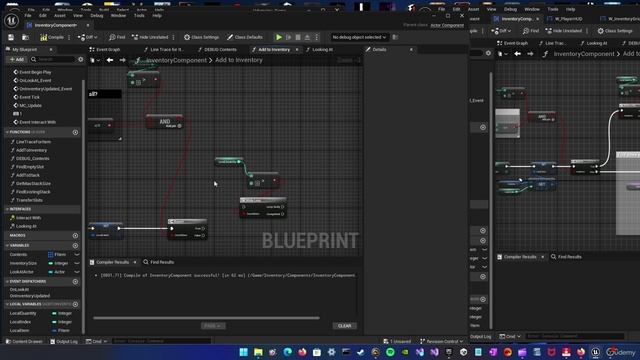The image size is (640, 360).
Task: Click the Unreal Engine logo icon
Action: (x=11, y=20)
